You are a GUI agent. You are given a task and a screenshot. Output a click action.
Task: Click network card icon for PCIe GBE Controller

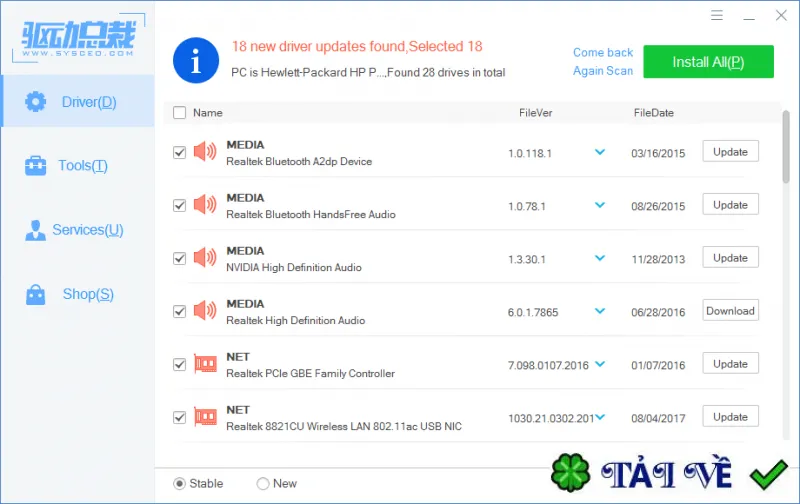click(x=206, y=364)
